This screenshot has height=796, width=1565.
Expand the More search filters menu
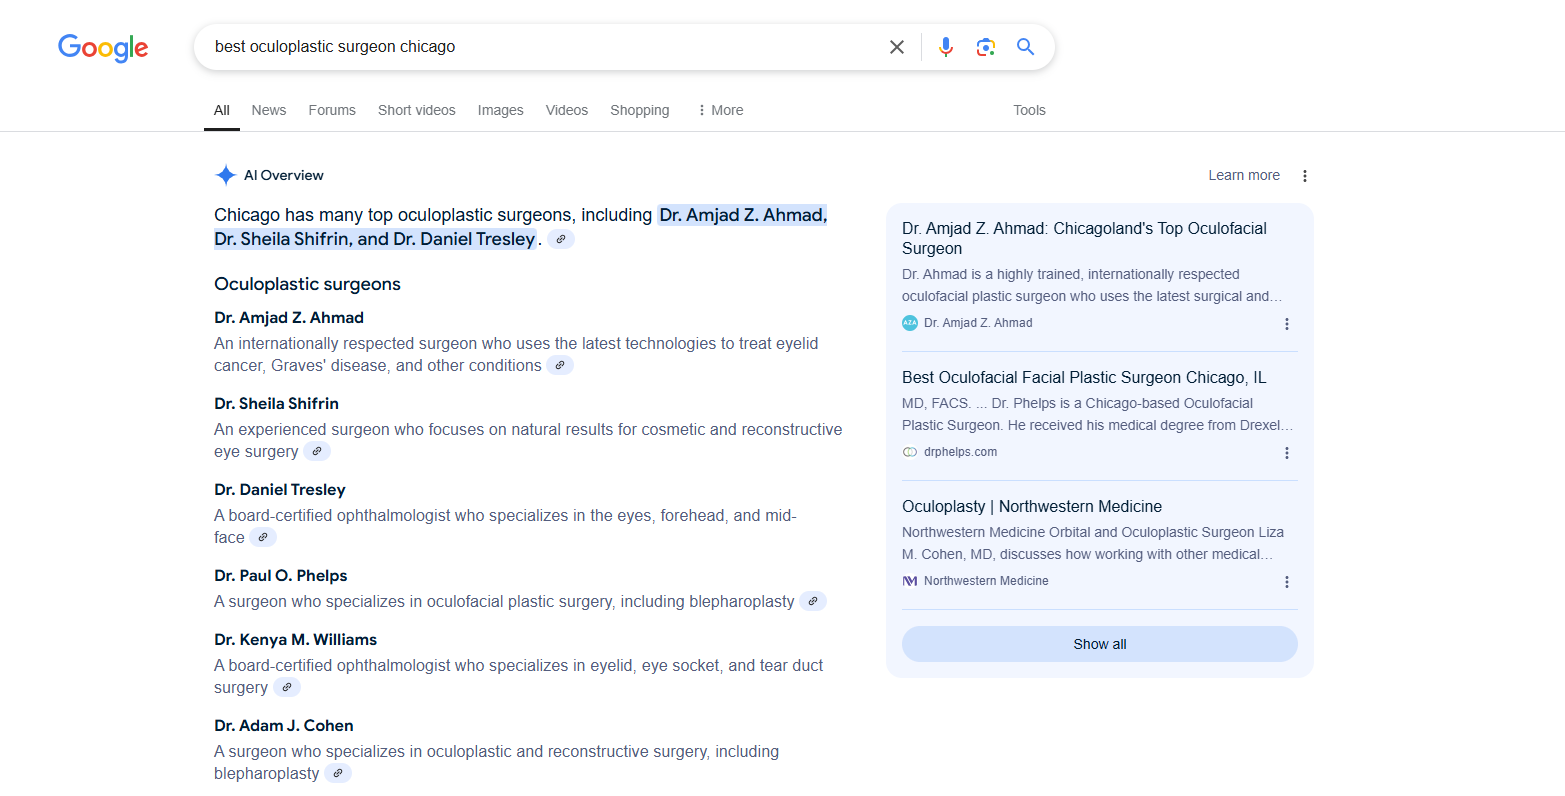pos(720,110)
